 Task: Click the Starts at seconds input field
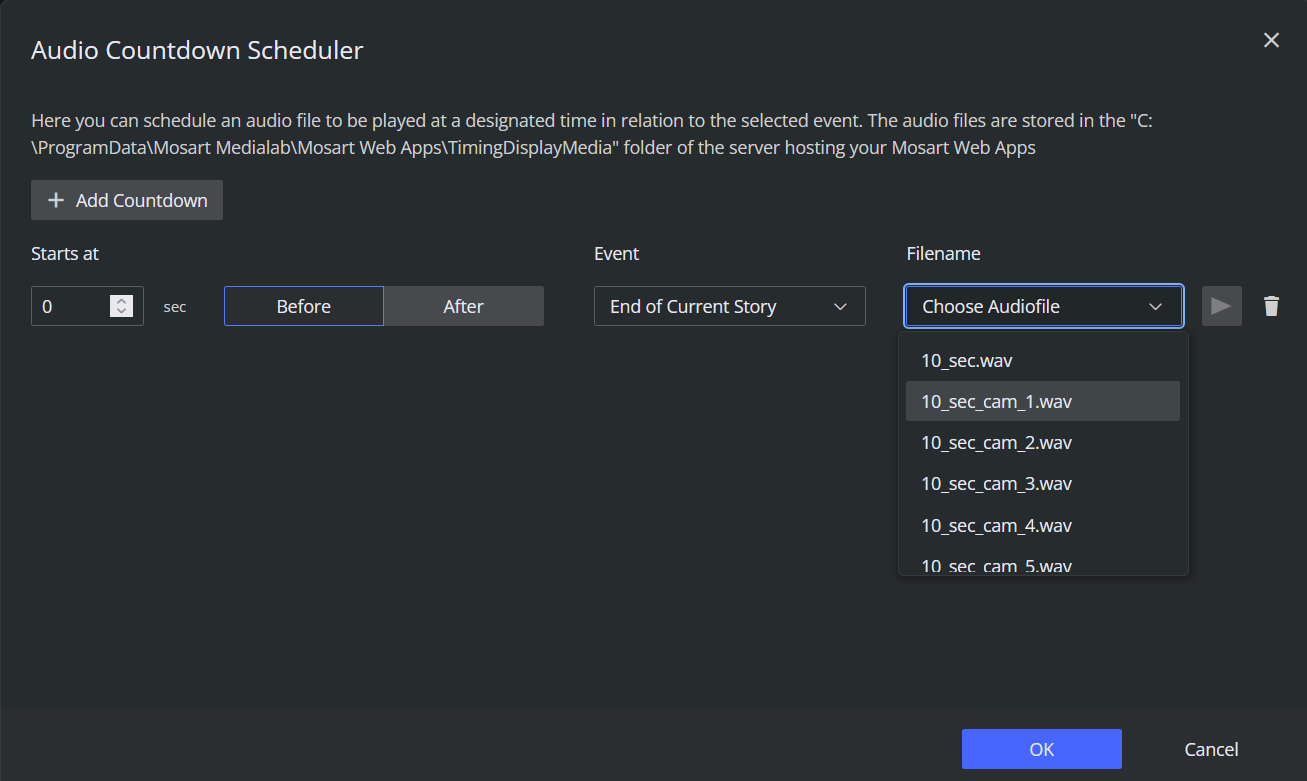pyautogui.click(x=70, y=306)
